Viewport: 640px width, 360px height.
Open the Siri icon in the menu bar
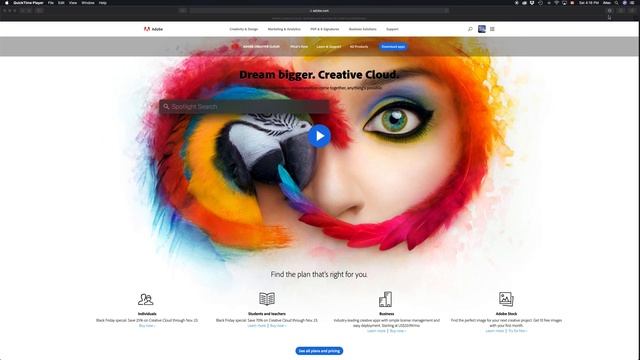click(625, 3)
